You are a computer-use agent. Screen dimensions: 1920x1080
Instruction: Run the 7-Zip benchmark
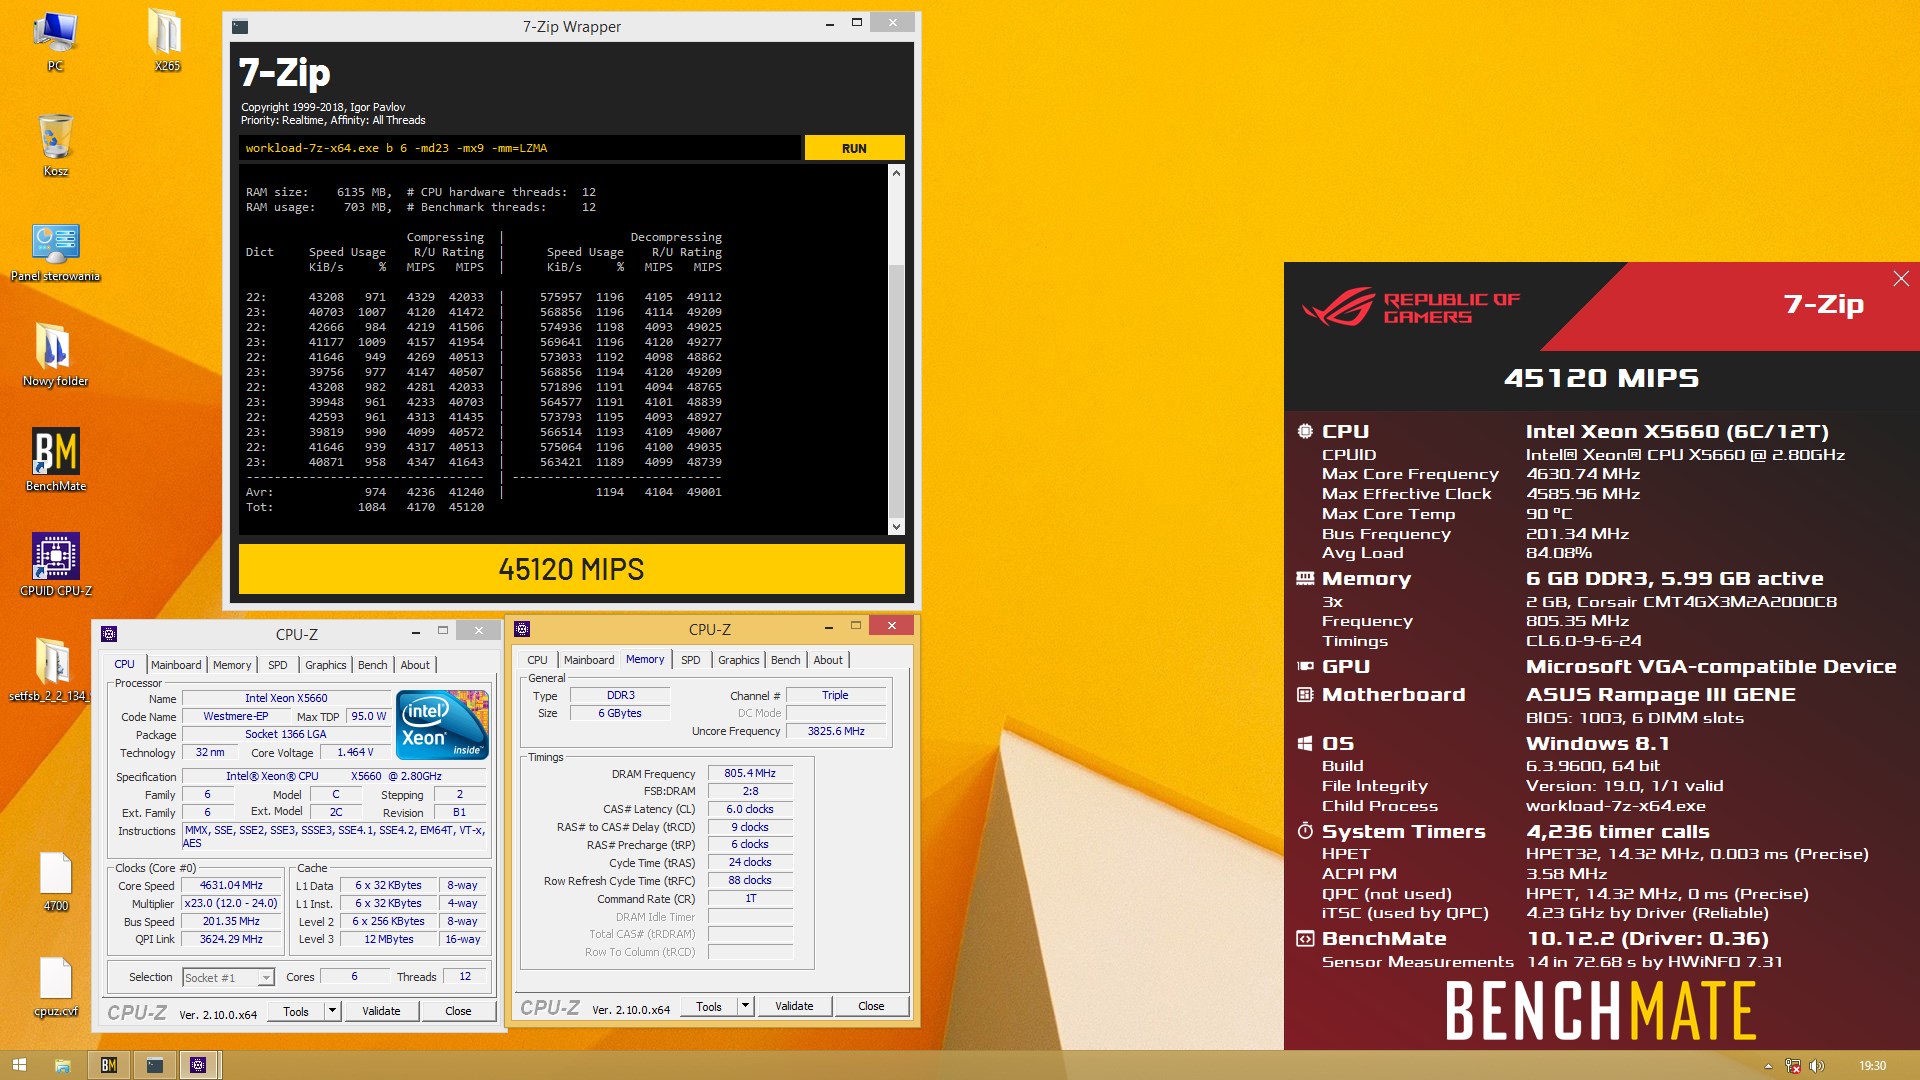[x=854, y=148]
